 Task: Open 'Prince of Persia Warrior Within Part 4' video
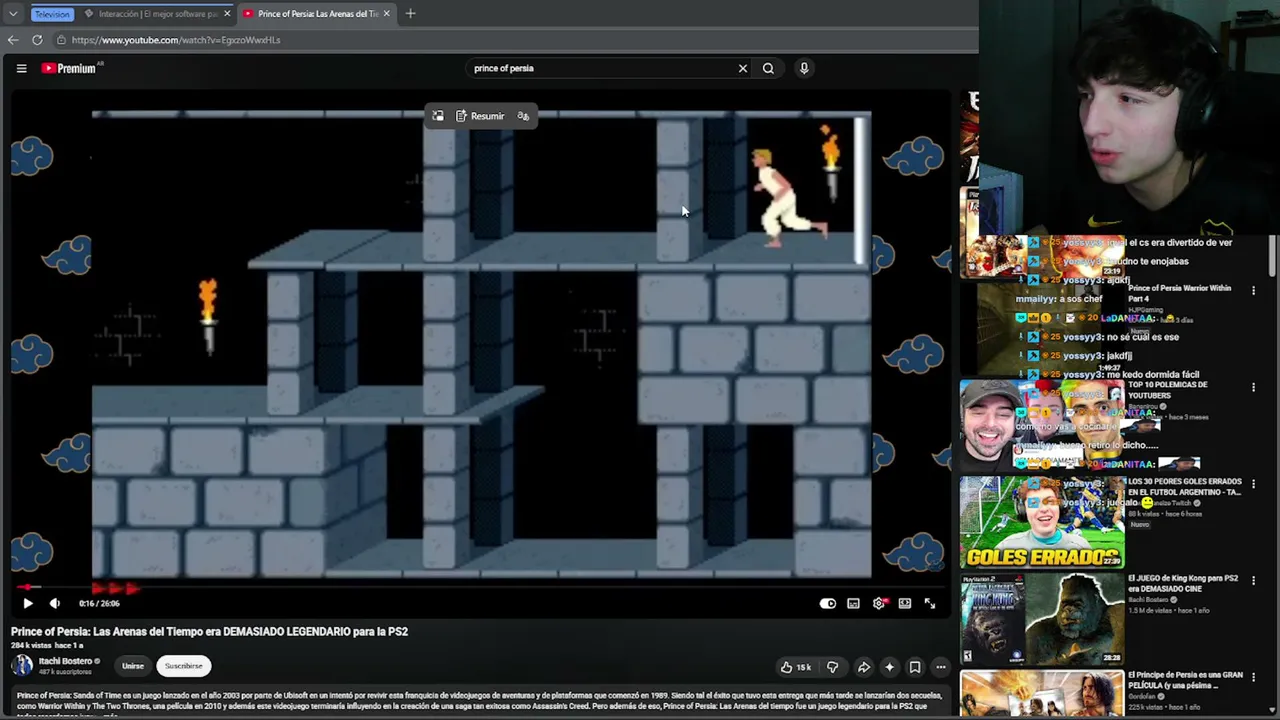tap(1180, 293)
